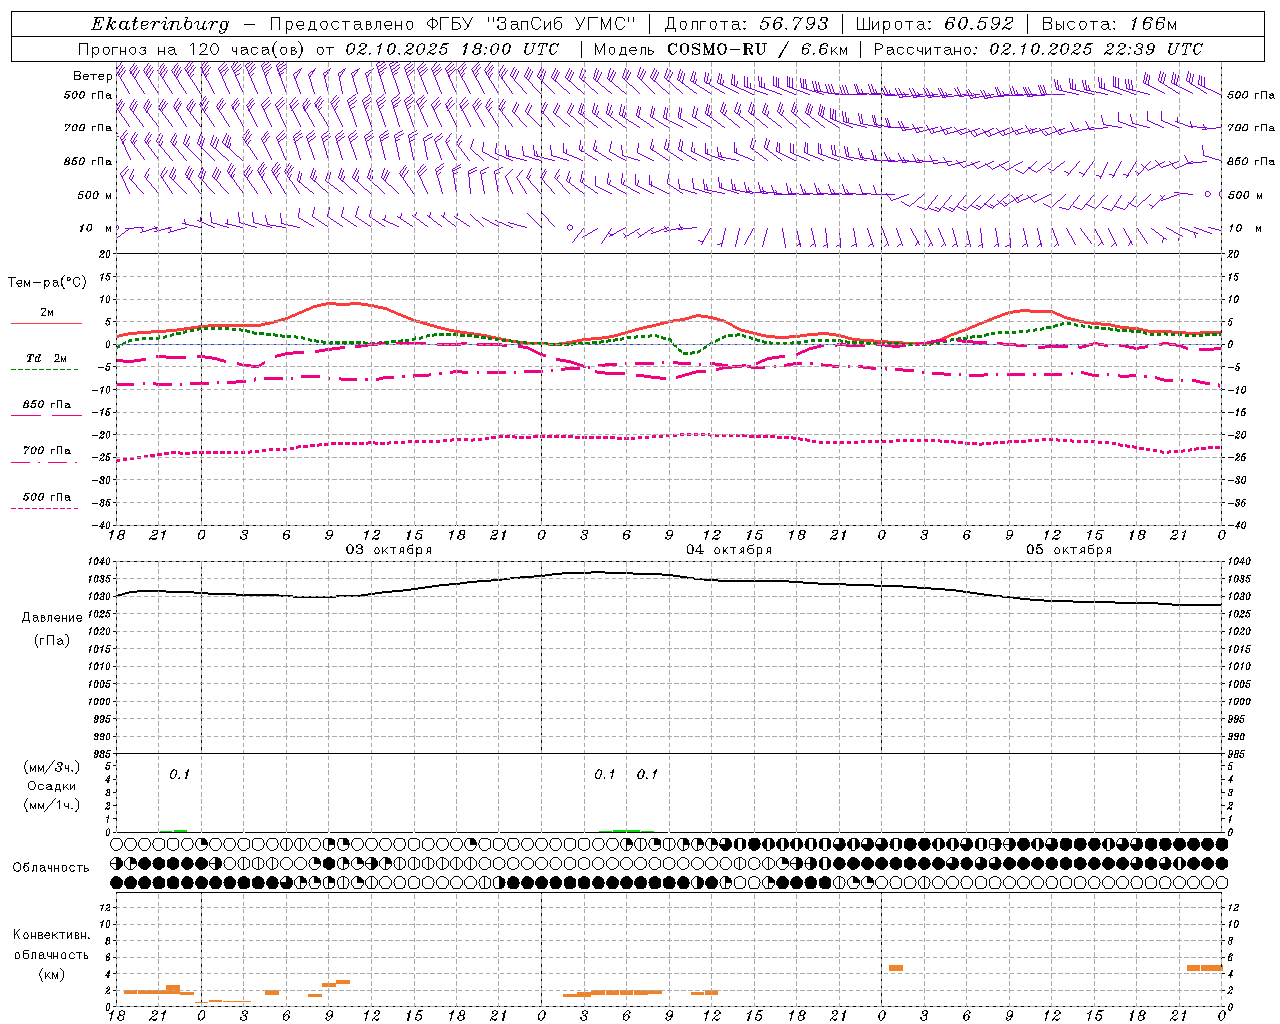Click the (мм/3ч.) precipitation unit label
Viewport: 1280px width, 1024px height.
[52, 767]
